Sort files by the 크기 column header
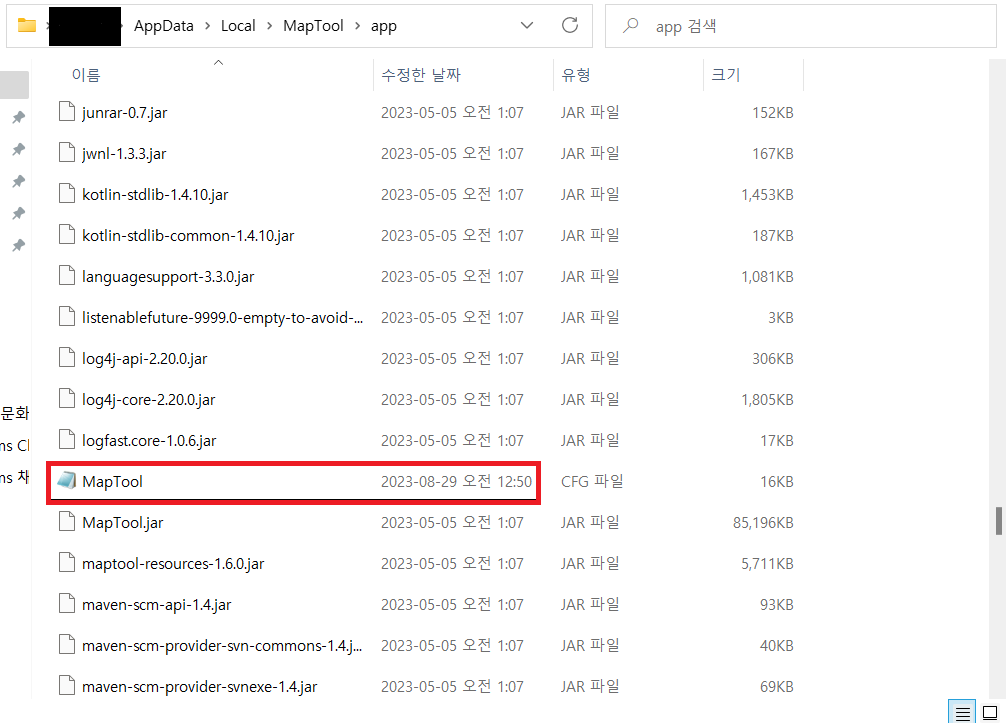 [725, 75]
